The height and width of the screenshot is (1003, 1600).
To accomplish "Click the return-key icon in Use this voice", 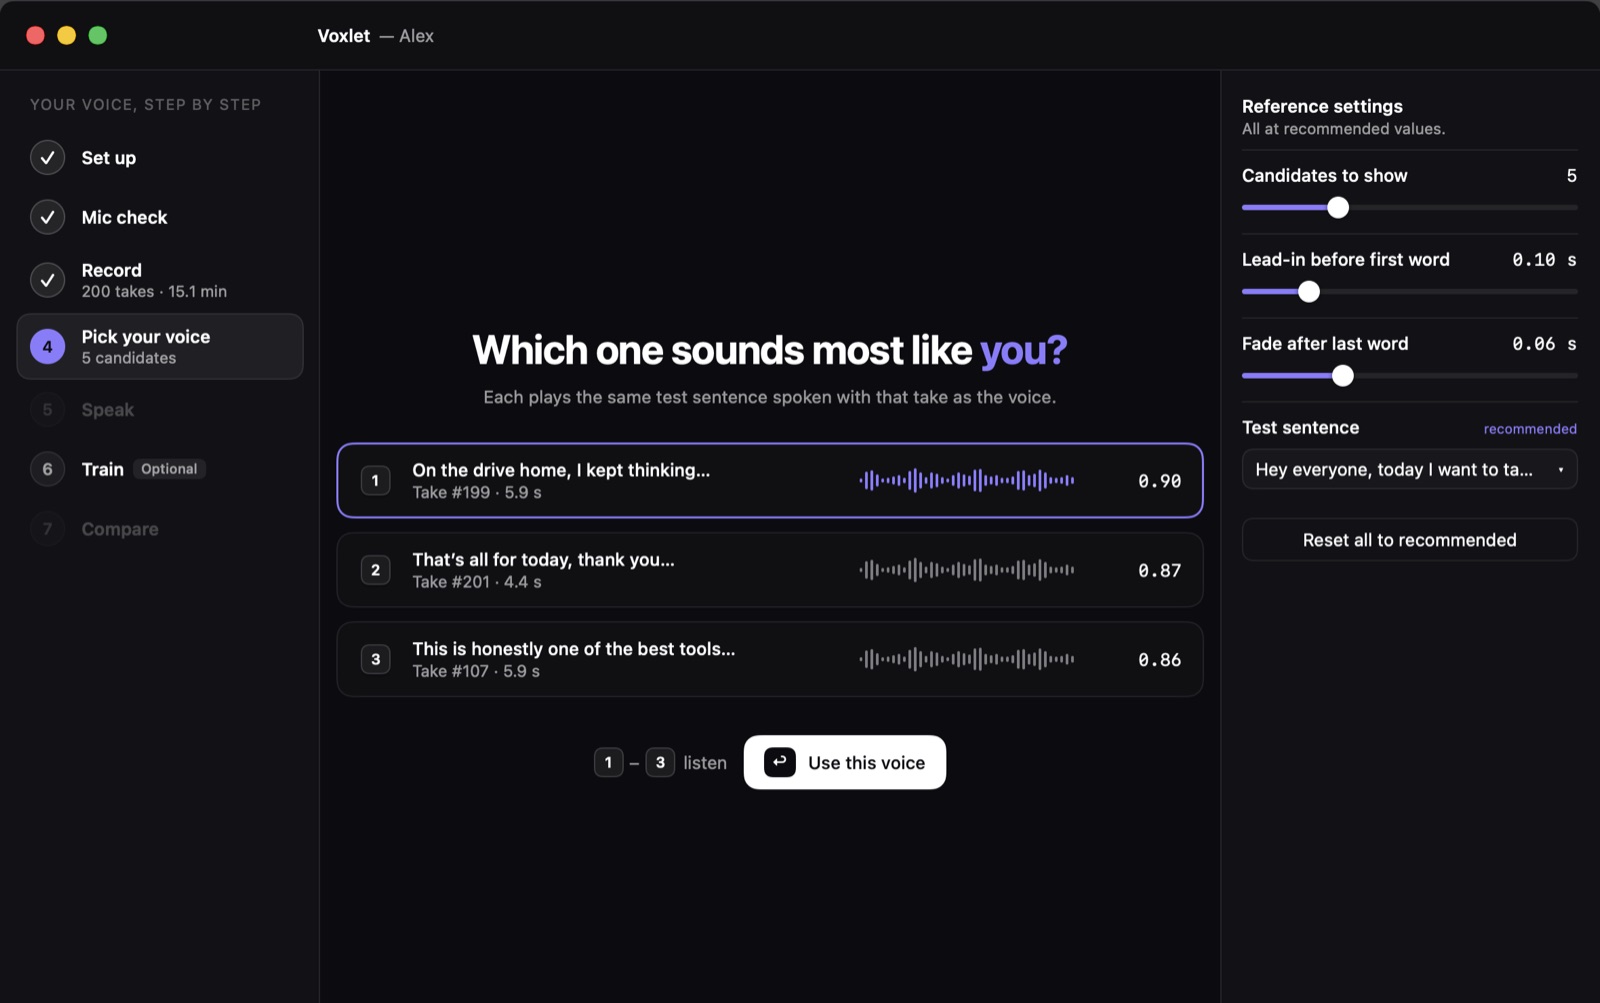I will click(x=780, y=762).
